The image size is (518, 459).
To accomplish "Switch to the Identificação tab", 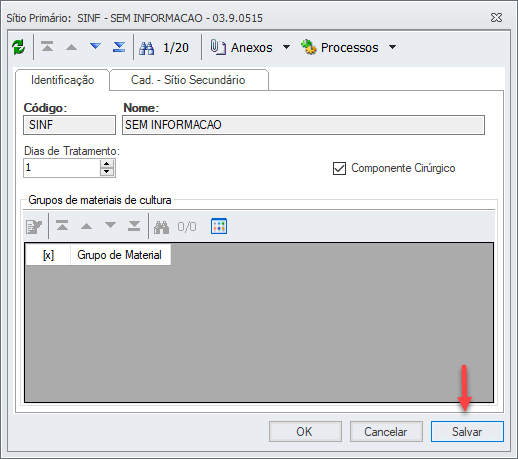I will coord(62,80).
